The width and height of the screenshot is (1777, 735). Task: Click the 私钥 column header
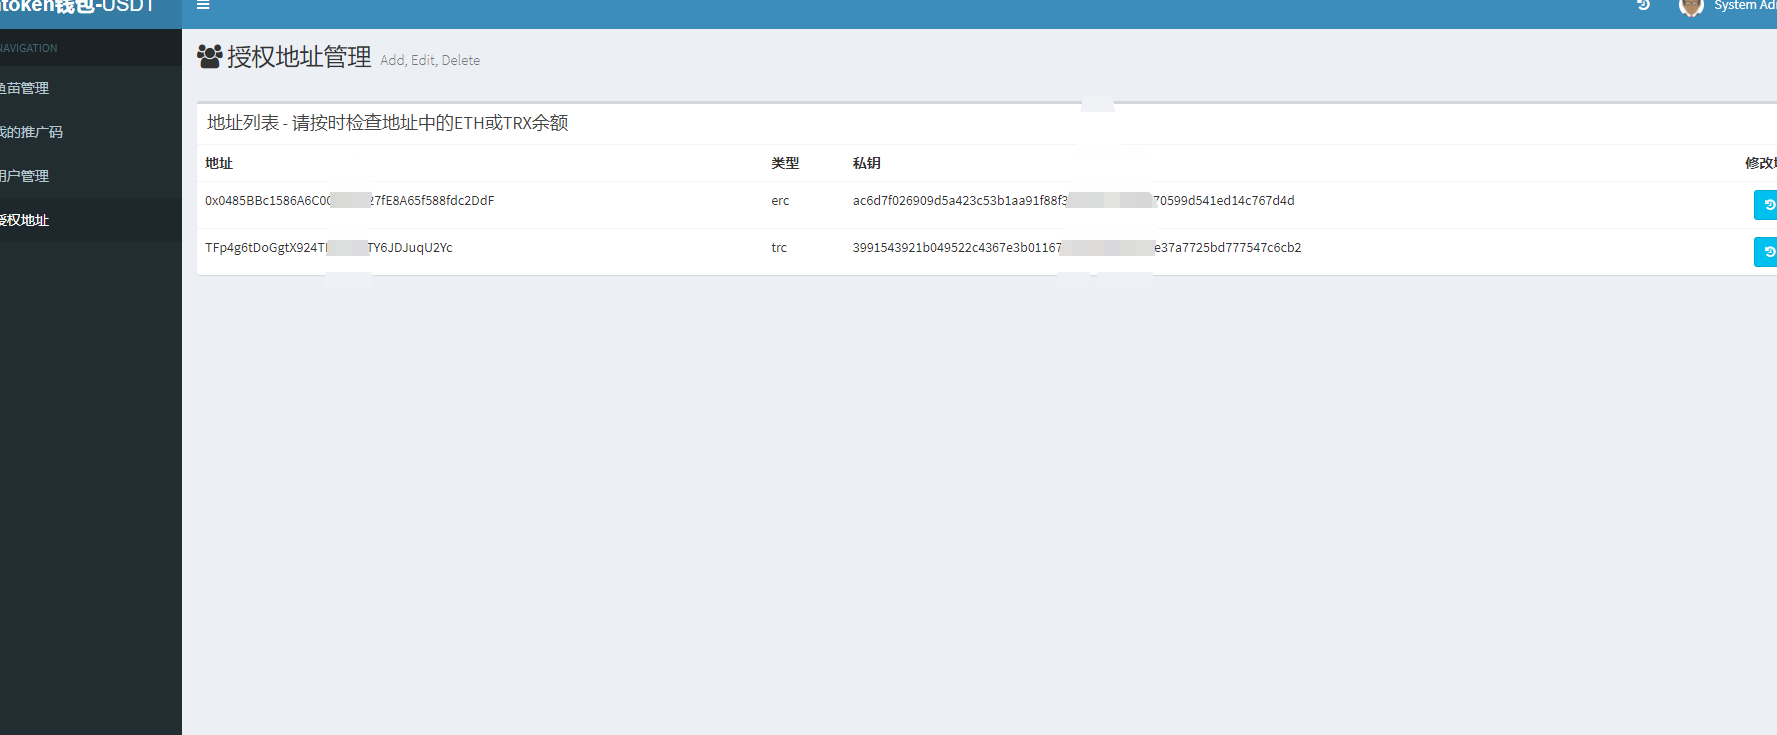pyautogui.click(x=866, y=163)
